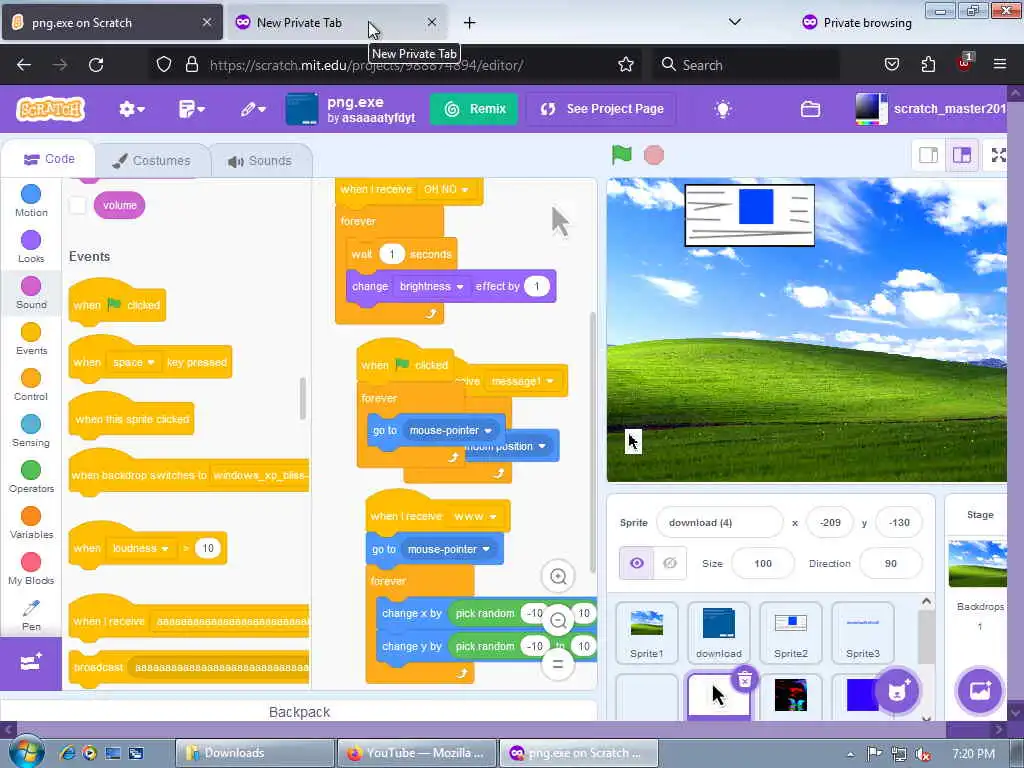
Task: Select the Control block category
Action: [31, 385]
